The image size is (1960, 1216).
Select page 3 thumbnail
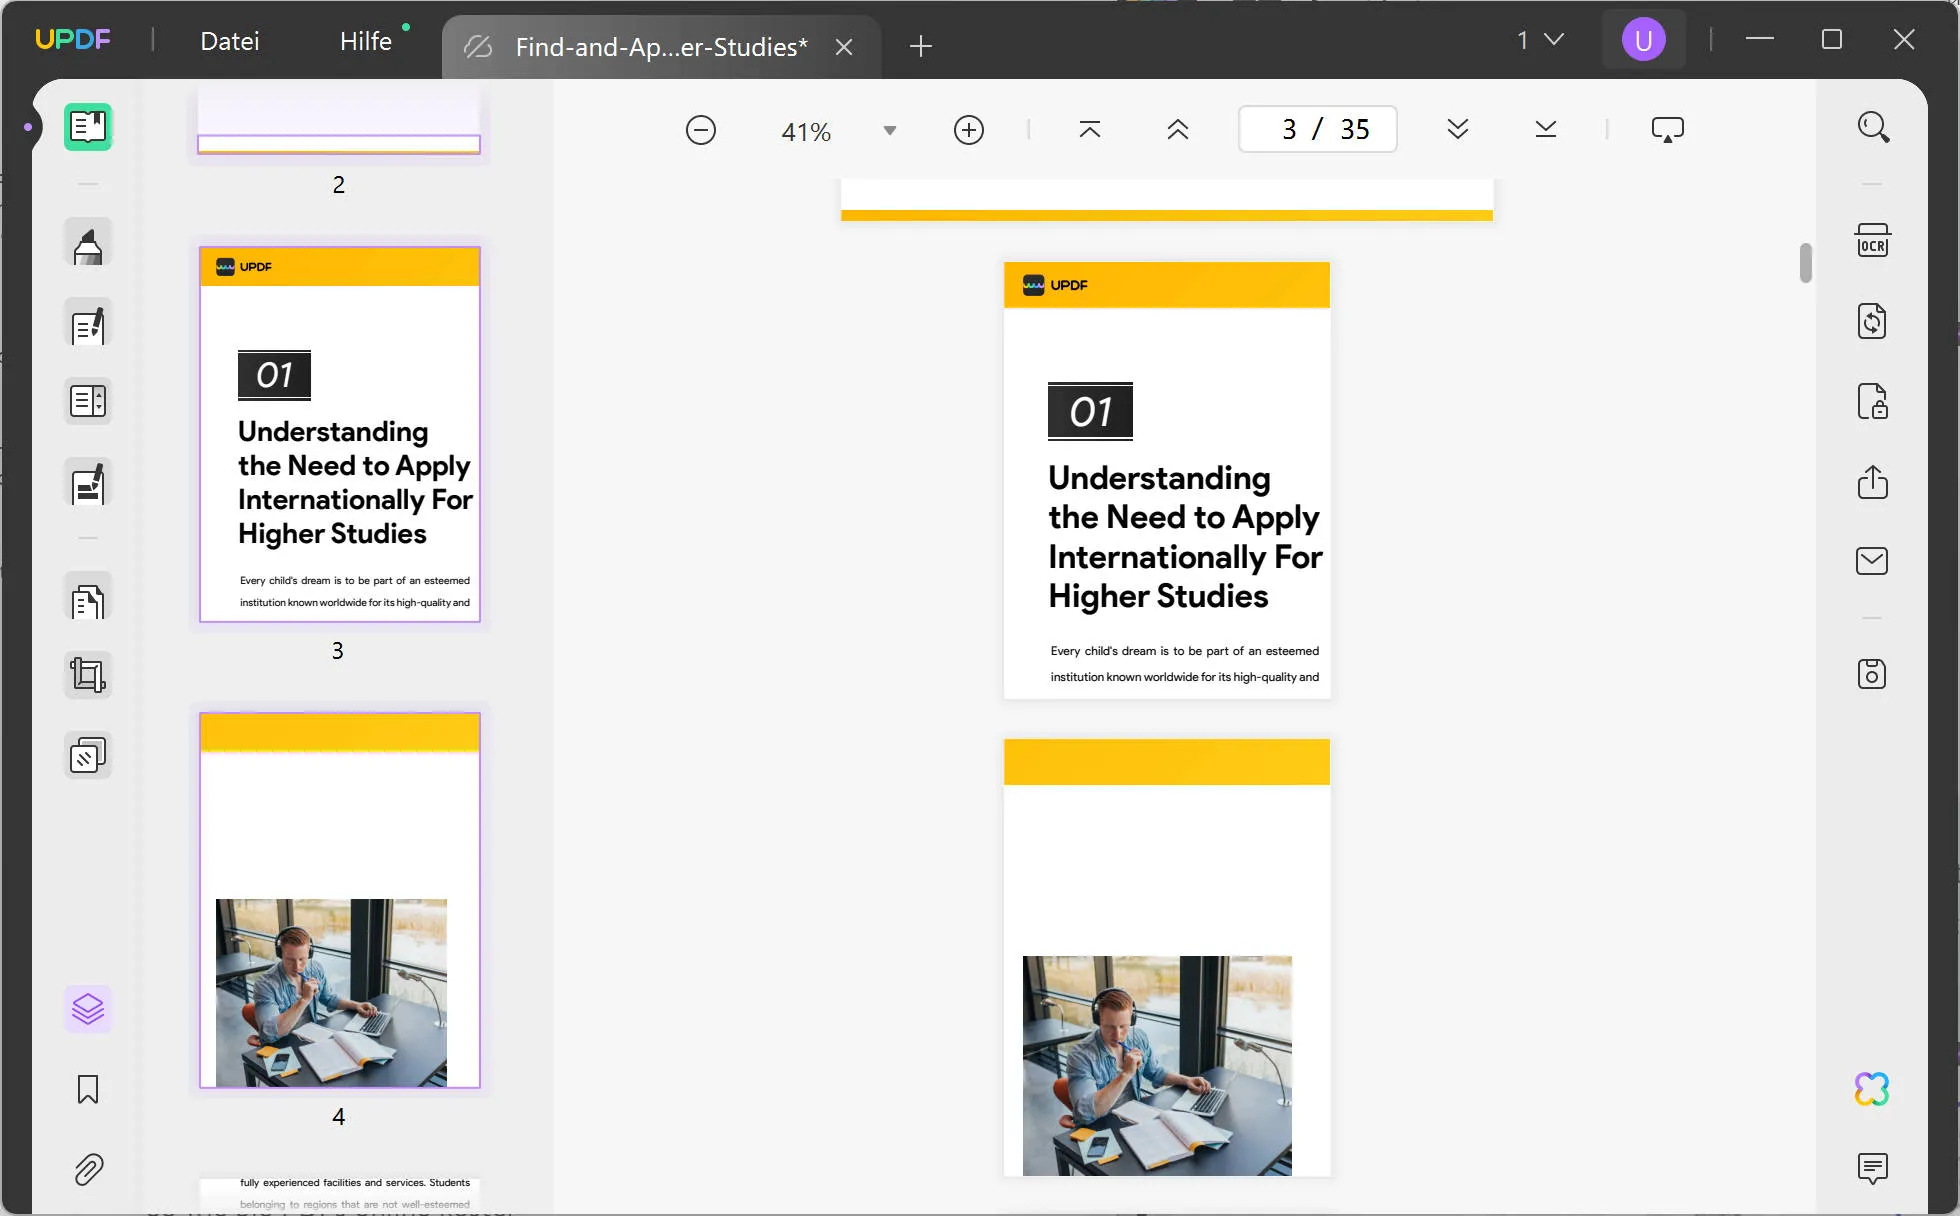[340, 434]
